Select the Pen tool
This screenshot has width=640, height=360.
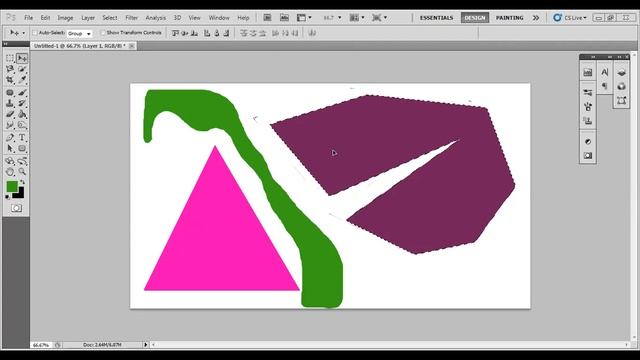click(10, 138)
